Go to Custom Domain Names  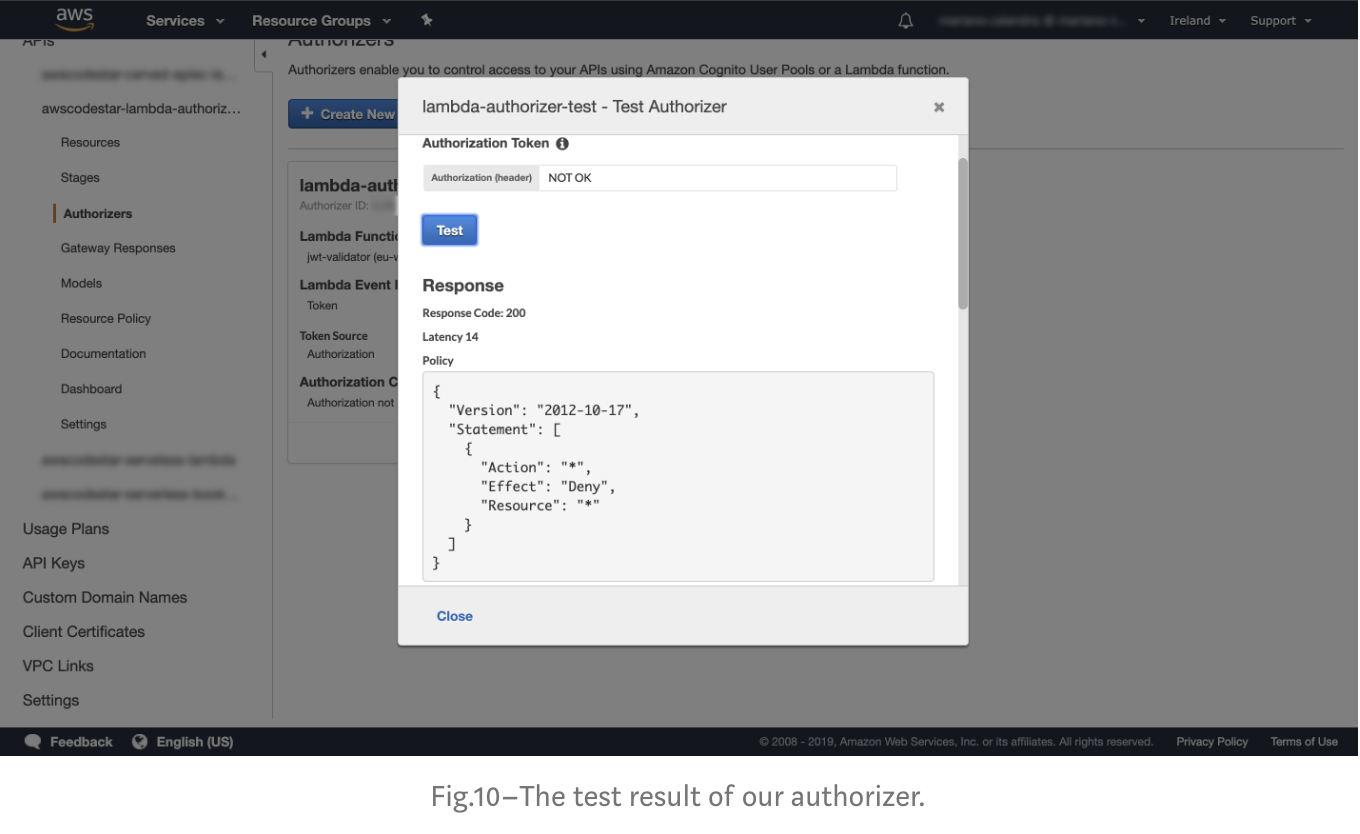105,597
